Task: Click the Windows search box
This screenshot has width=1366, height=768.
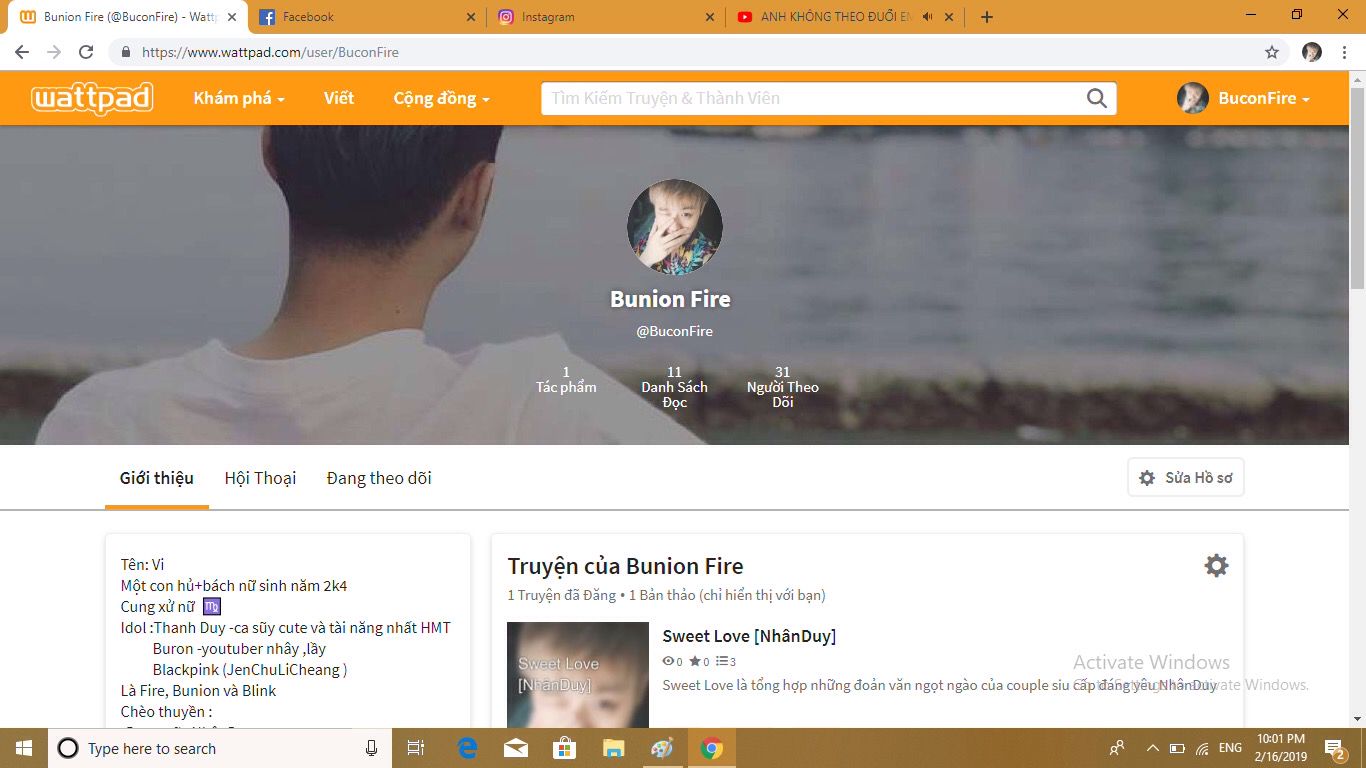Action: (x=220, y=748)
